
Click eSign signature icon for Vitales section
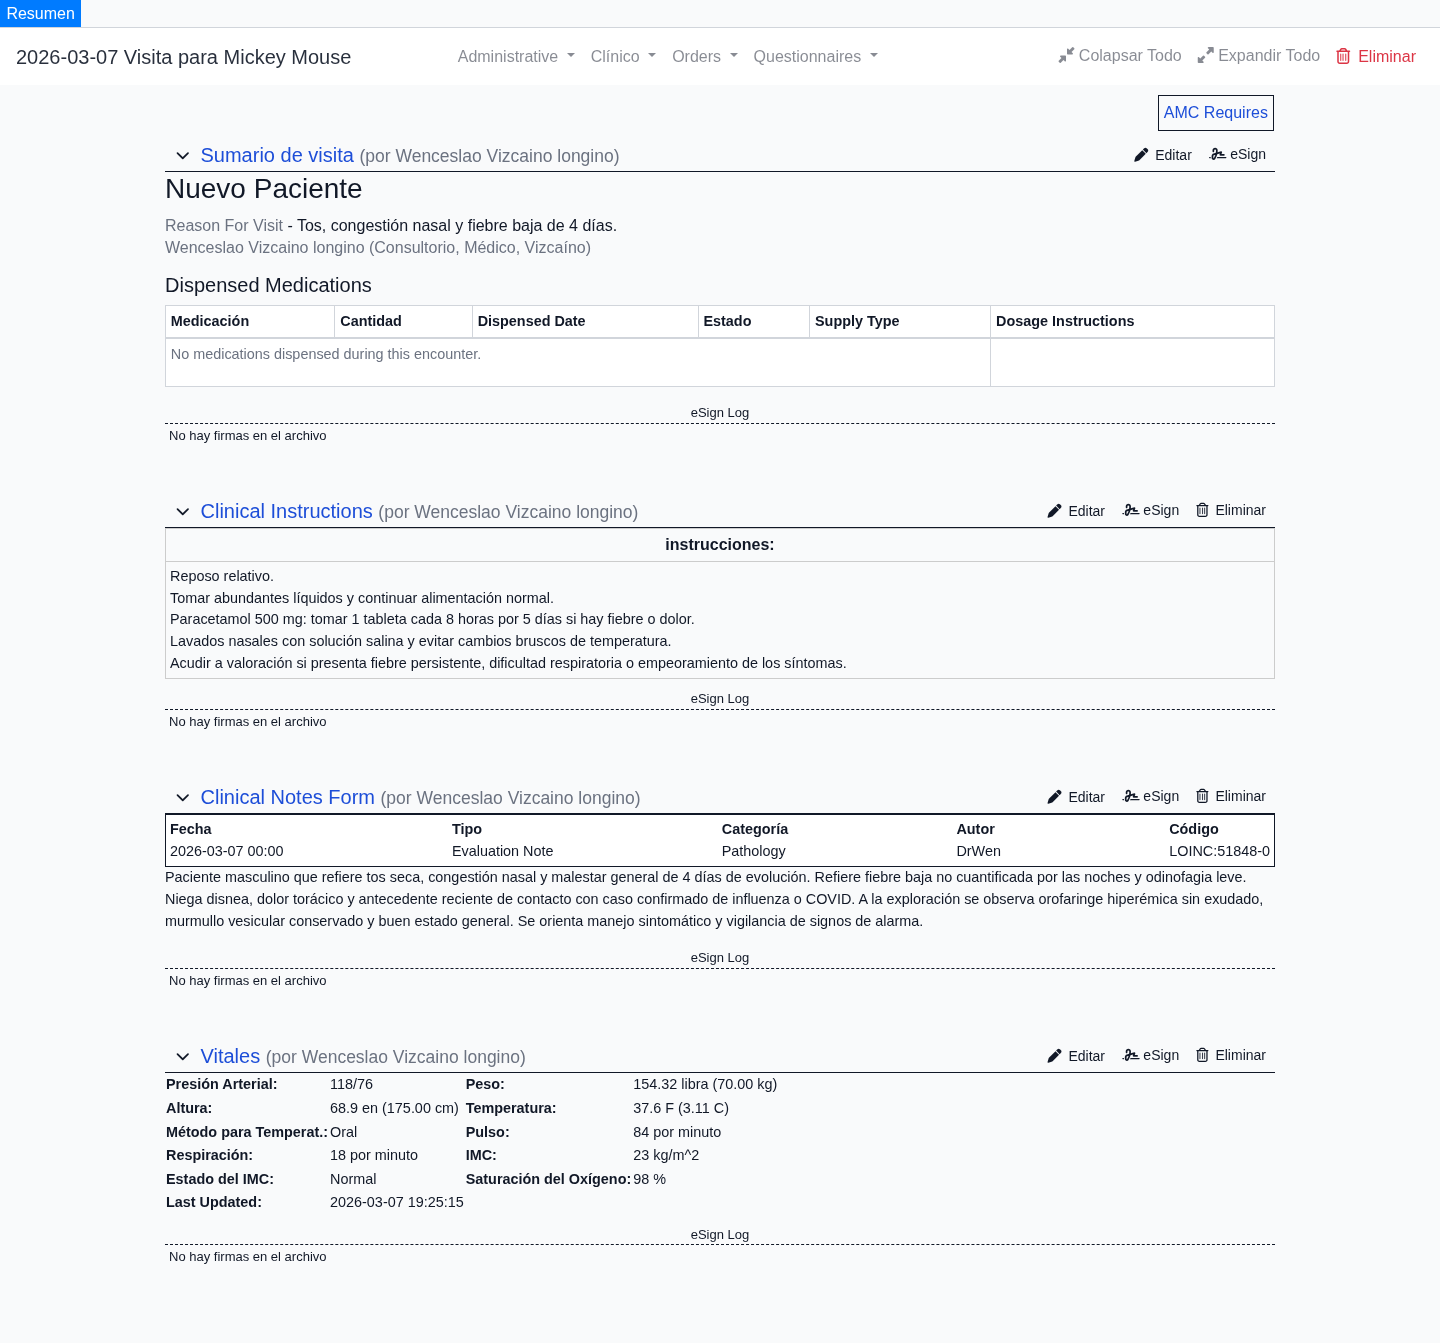click(x=1131, y=1055)
